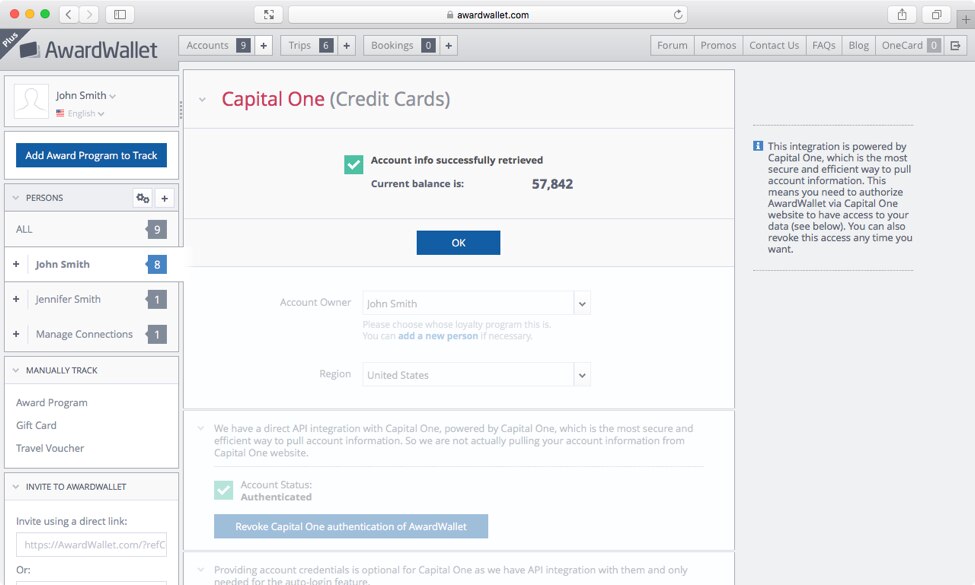Screen dimensions: 975x585
Task: Follow the 'add a new person' link
Action: pos(438,336)
